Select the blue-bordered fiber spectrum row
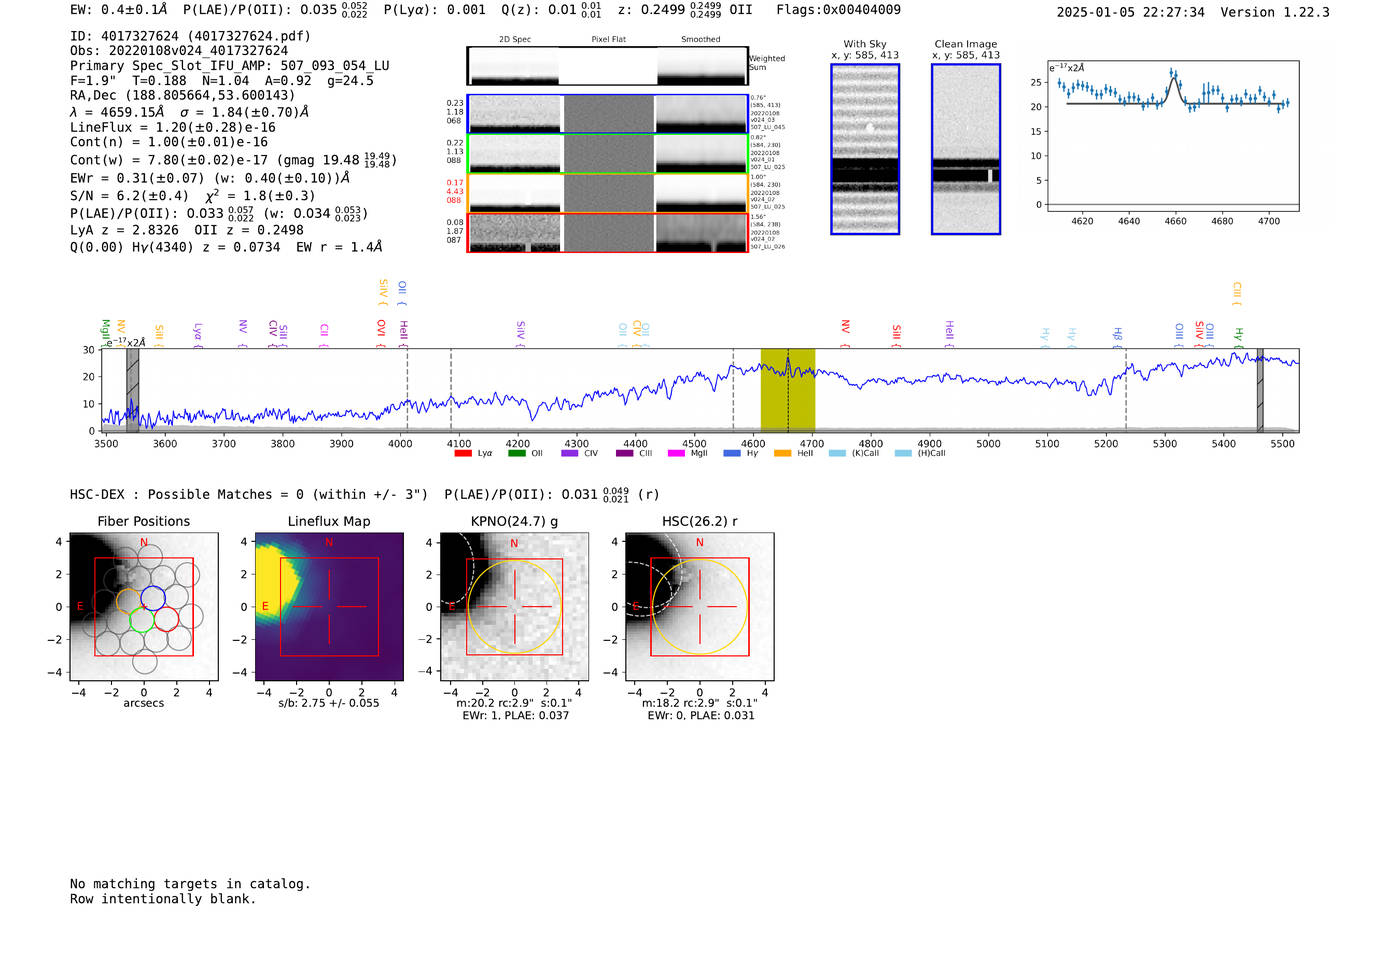 [x=608, y=114]
